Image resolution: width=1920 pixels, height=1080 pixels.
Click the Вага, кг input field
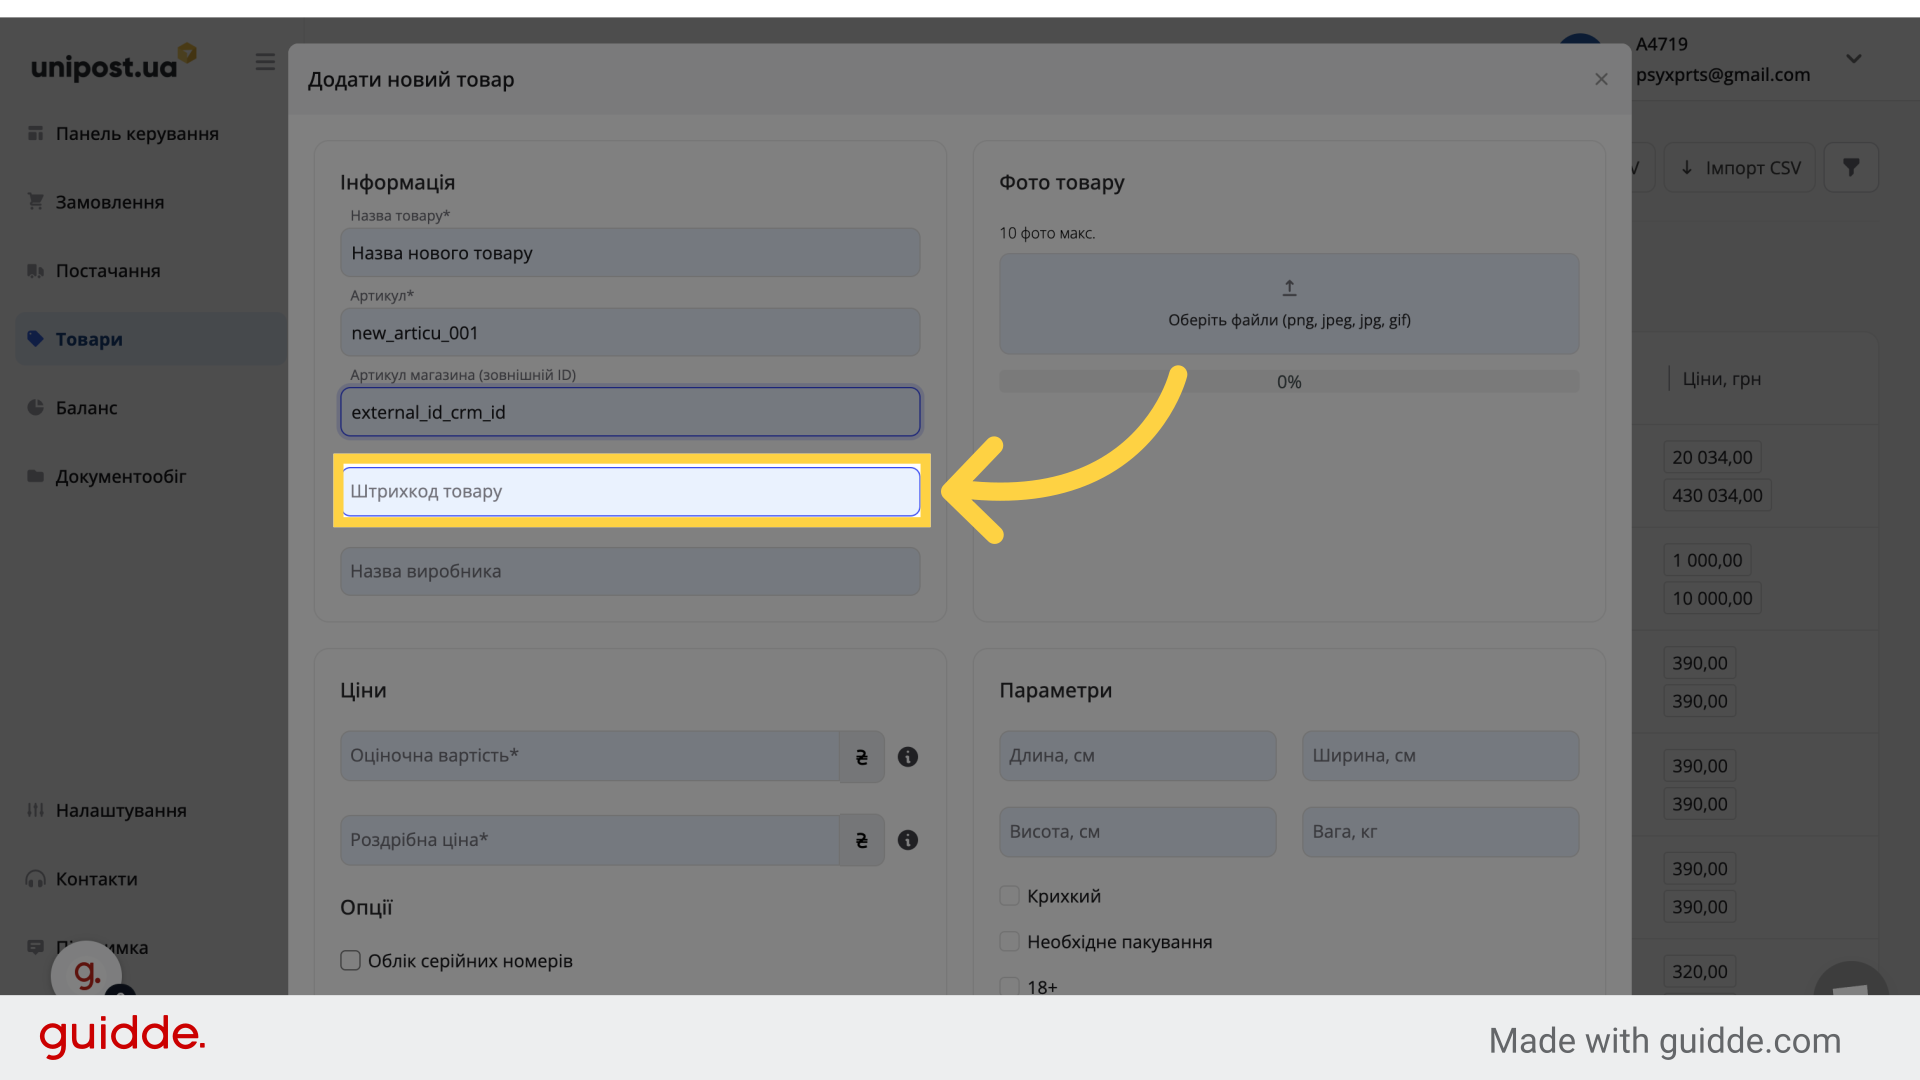click(1440, 832)
